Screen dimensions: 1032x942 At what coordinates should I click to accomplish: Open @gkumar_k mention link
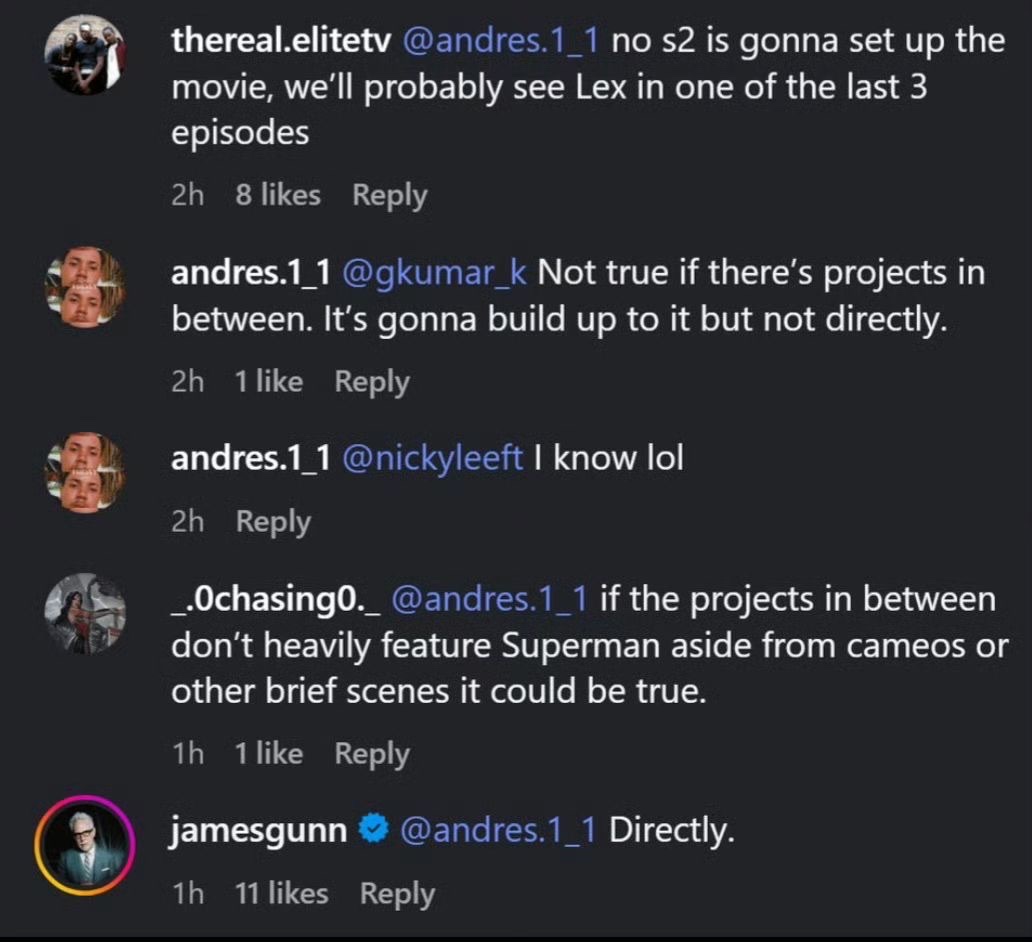[x=434, y=273]
